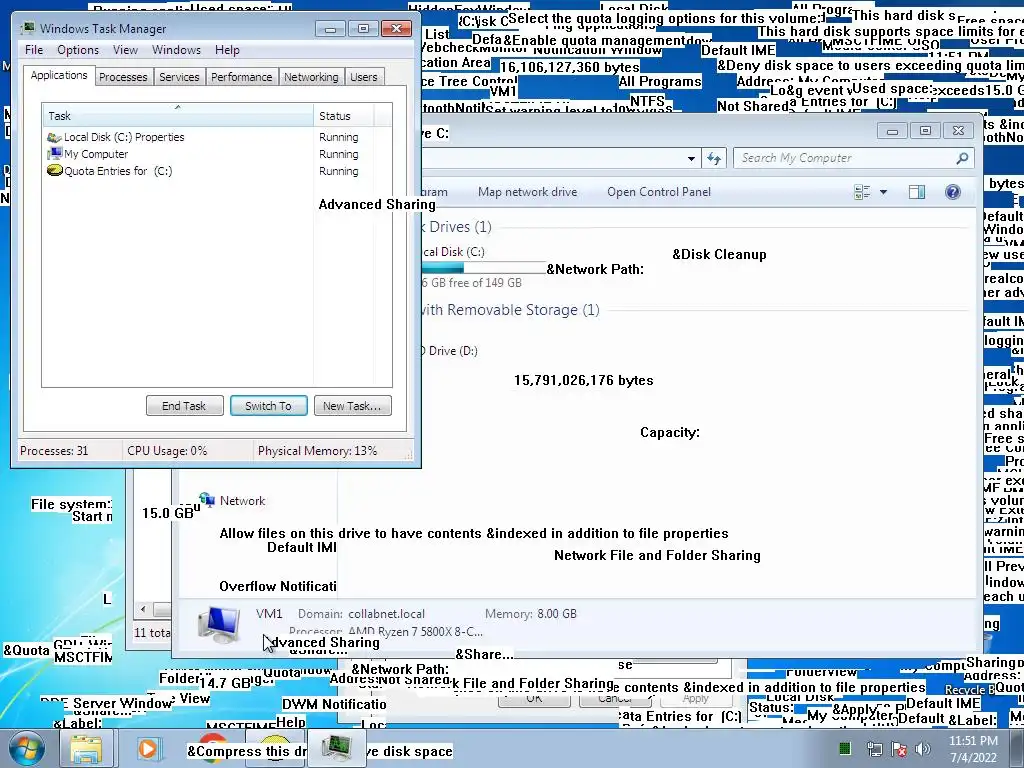The width and height of the screenshot is (1024, 768).
Task: Switch to the Services tab
Action: (179, 77)
